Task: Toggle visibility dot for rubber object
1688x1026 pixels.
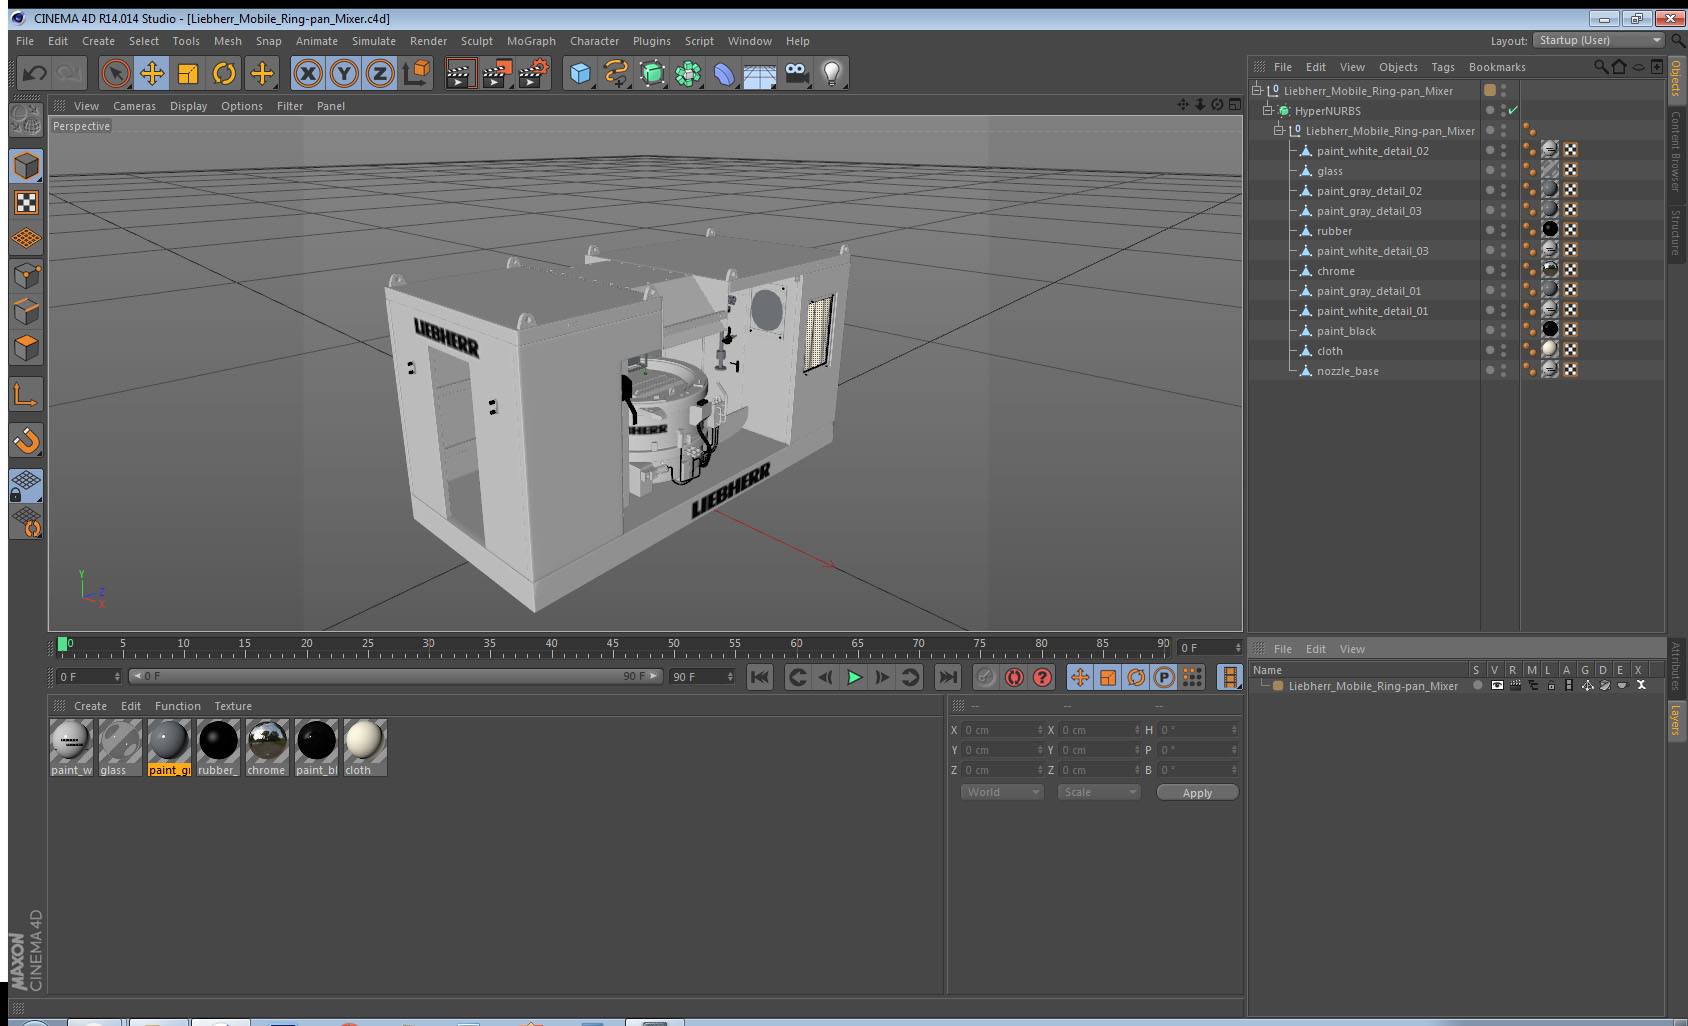Action: coord(1489,230)
